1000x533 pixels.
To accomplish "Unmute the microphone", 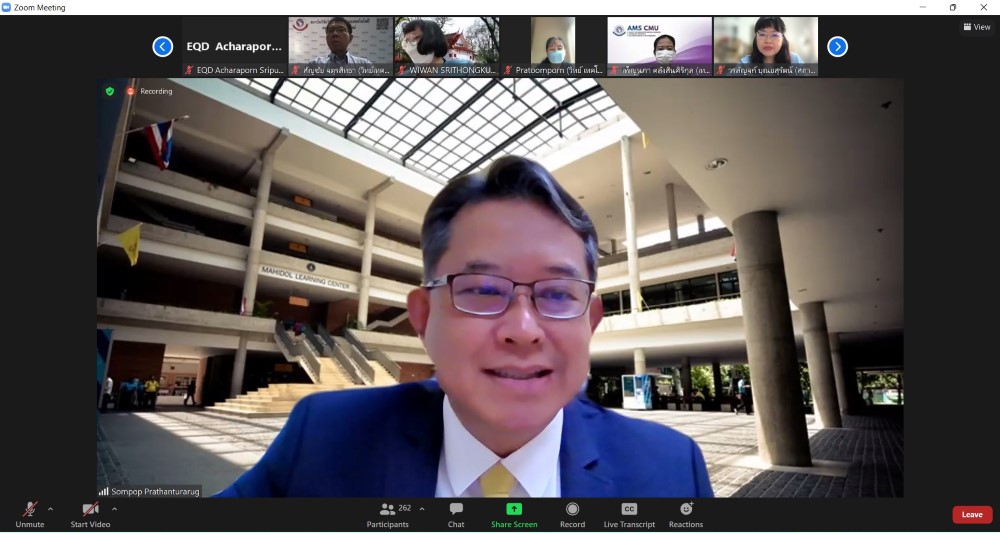I will 30,510.
